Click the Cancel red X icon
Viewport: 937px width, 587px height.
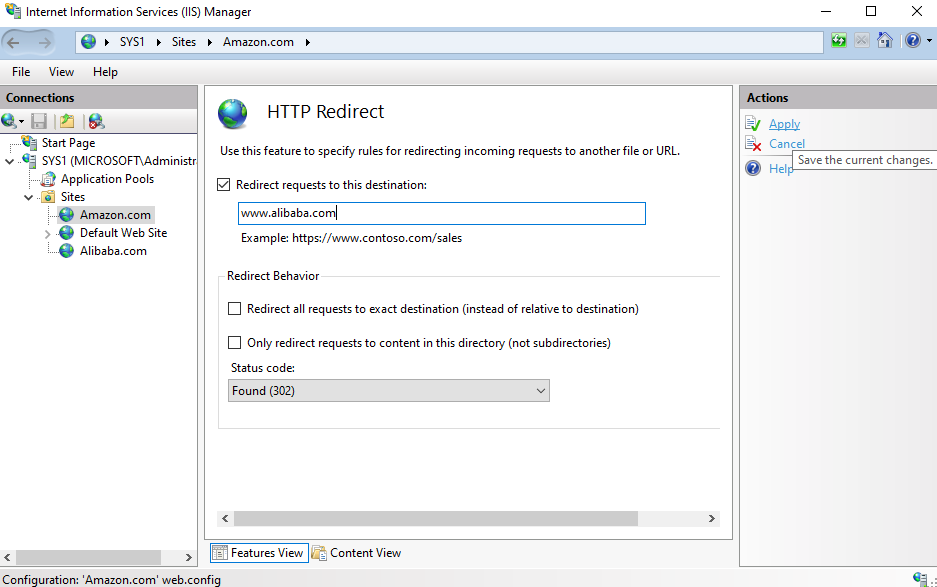pos(753,143)
